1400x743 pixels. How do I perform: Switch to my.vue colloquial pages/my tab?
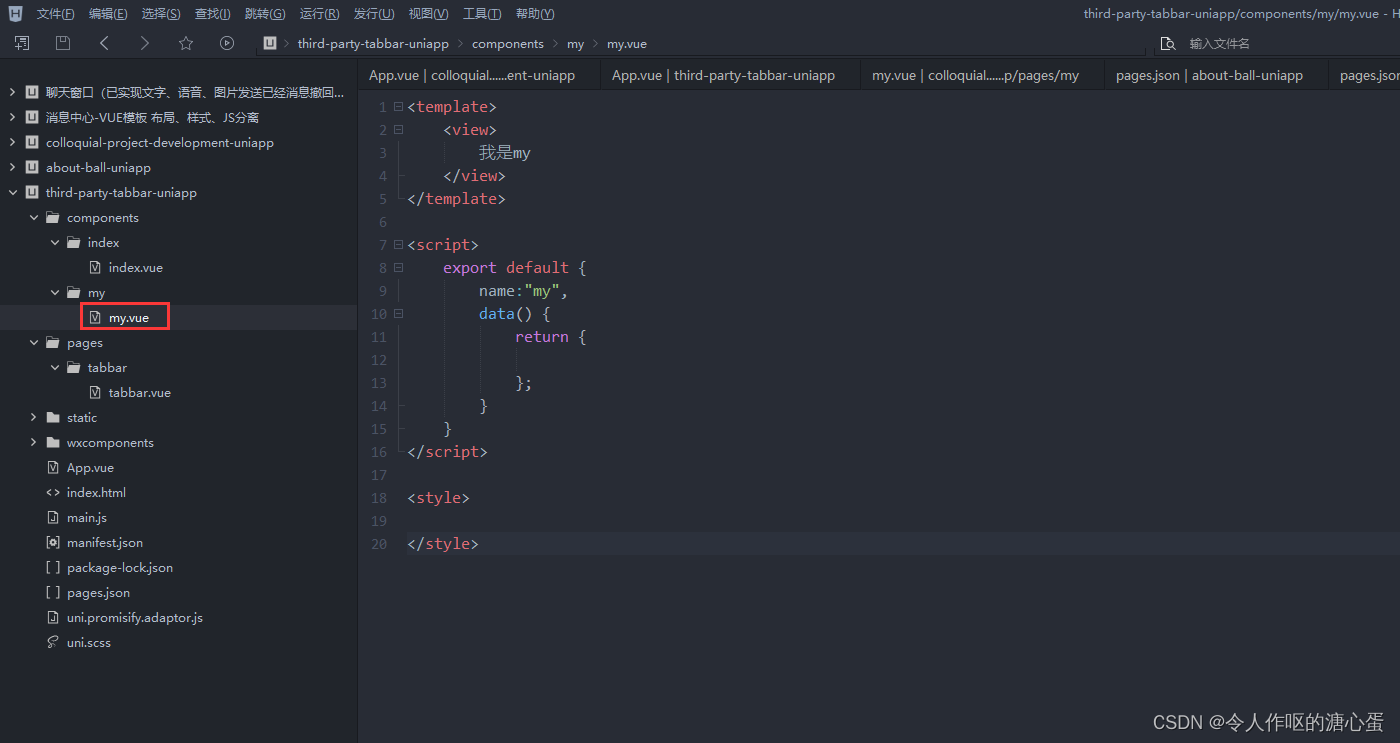coord(975,75)
